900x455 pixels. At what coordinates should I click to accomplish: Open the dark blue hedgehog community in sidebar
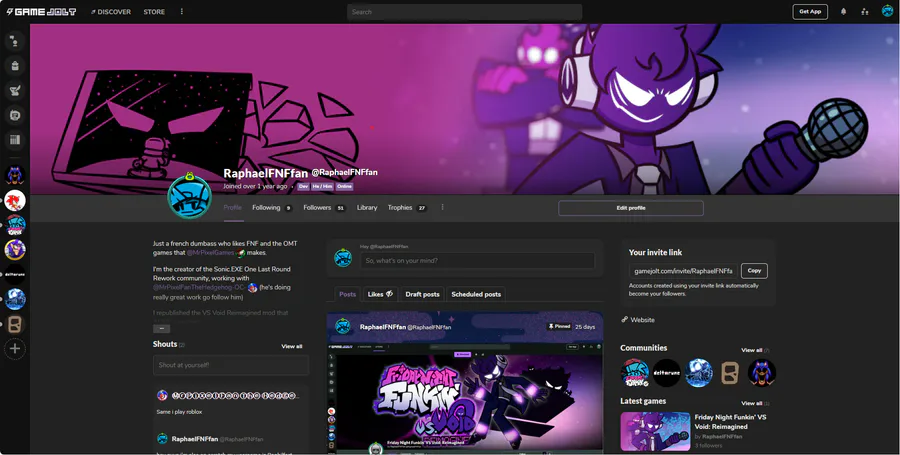pos(15,176)
